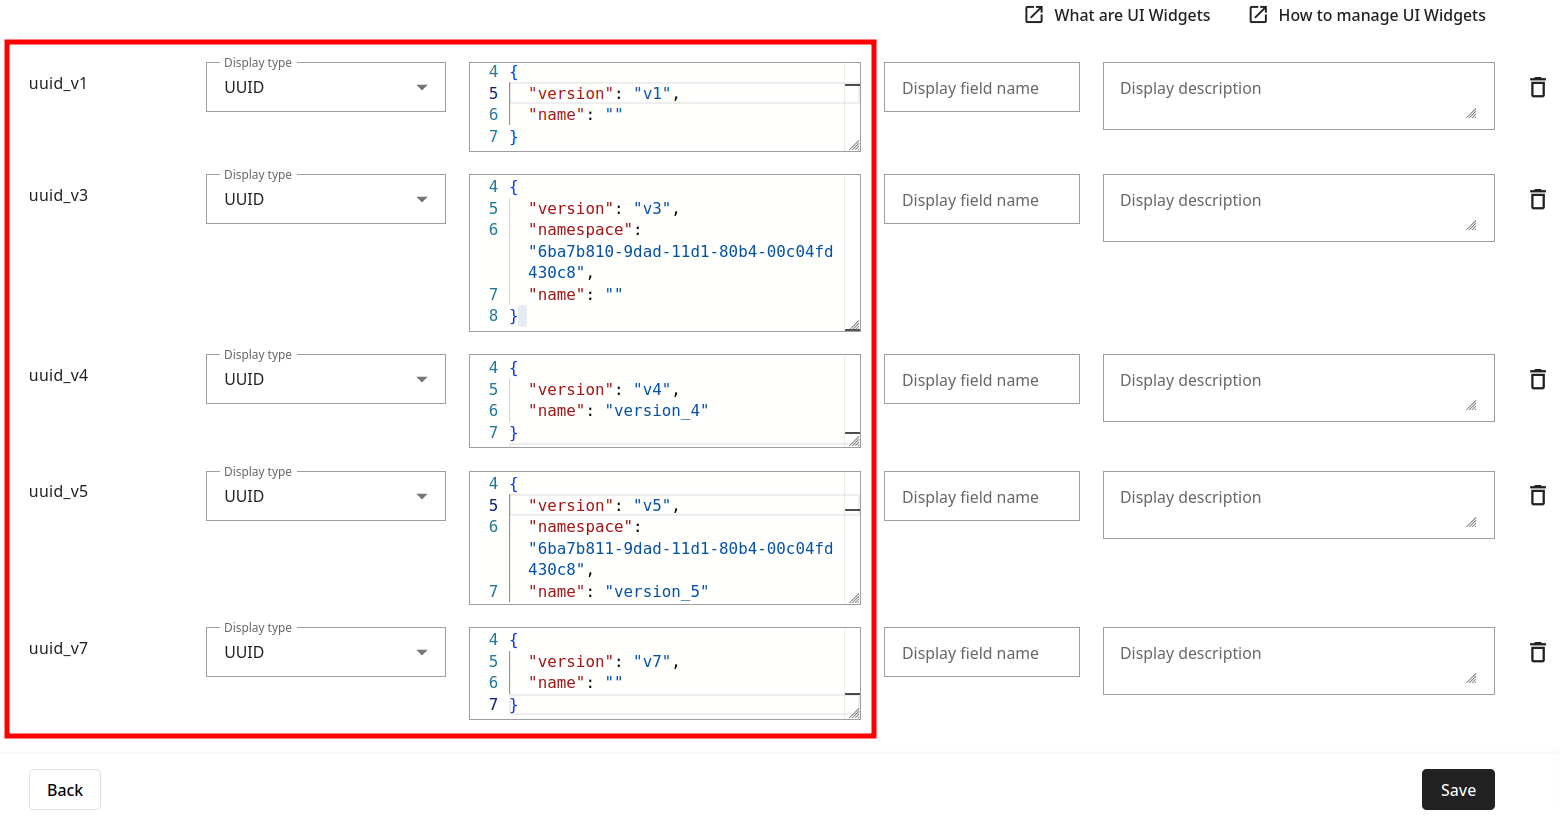Click the uuid_v1 field label

point(58,83)
